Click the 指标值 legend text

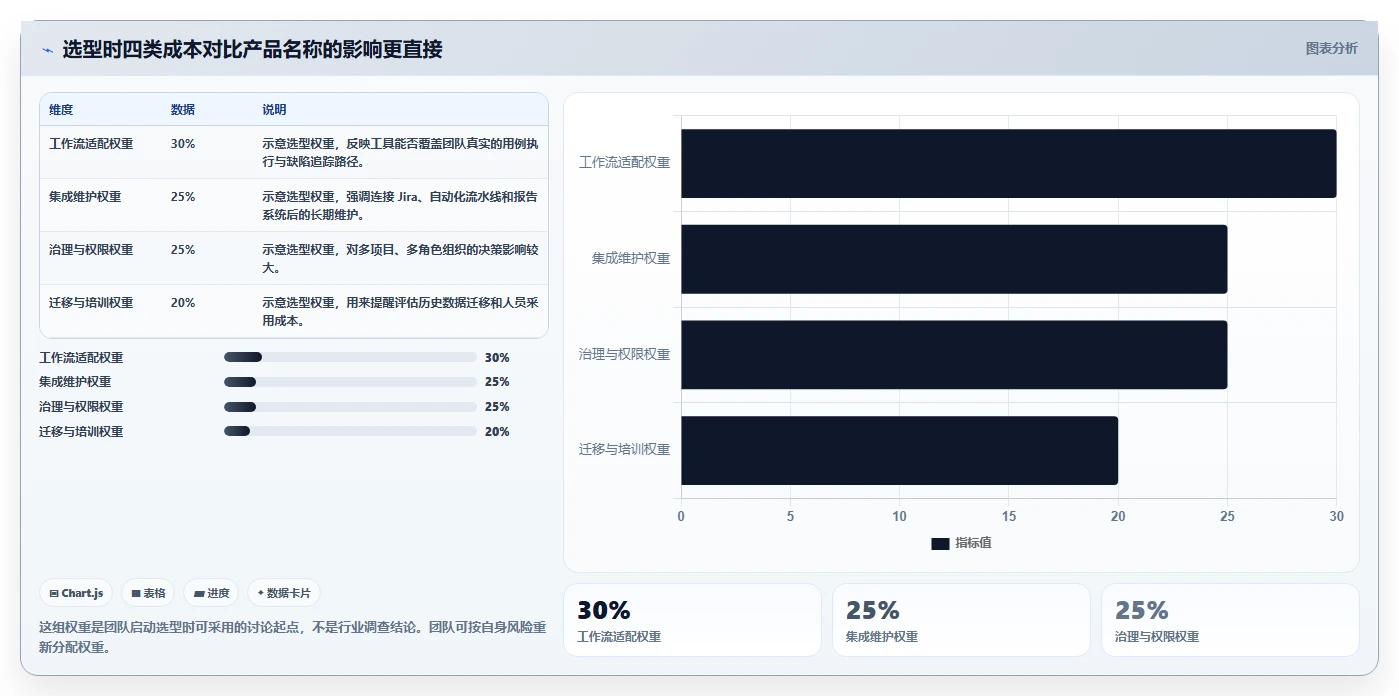(973, 543)
